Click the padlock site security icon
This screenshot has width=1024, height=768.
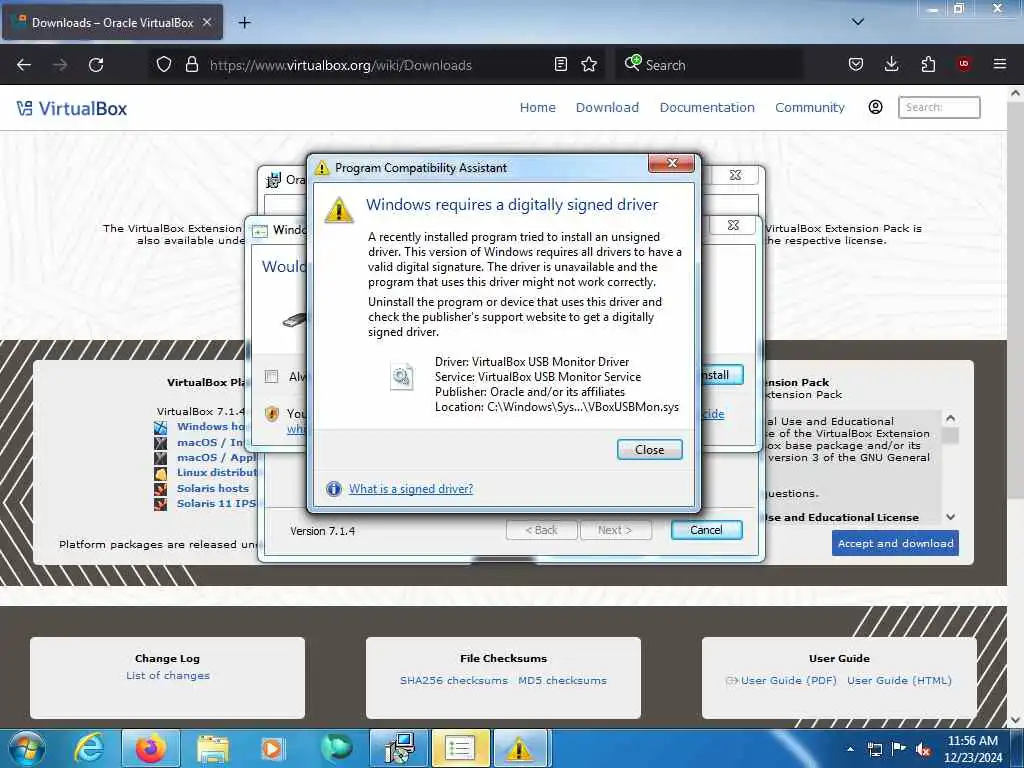(191, 65)
